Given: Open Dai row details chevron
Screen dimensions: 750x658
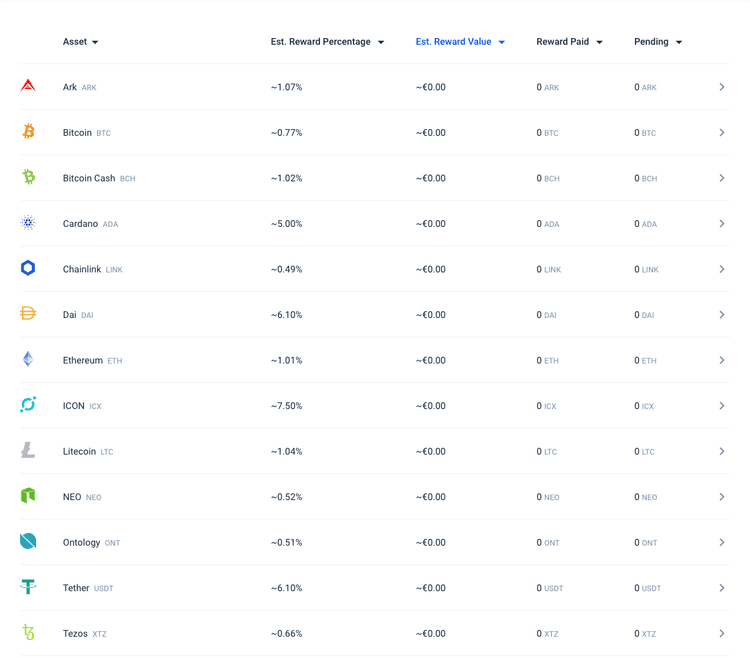Looking at the screenshot, I should point(722,315).
